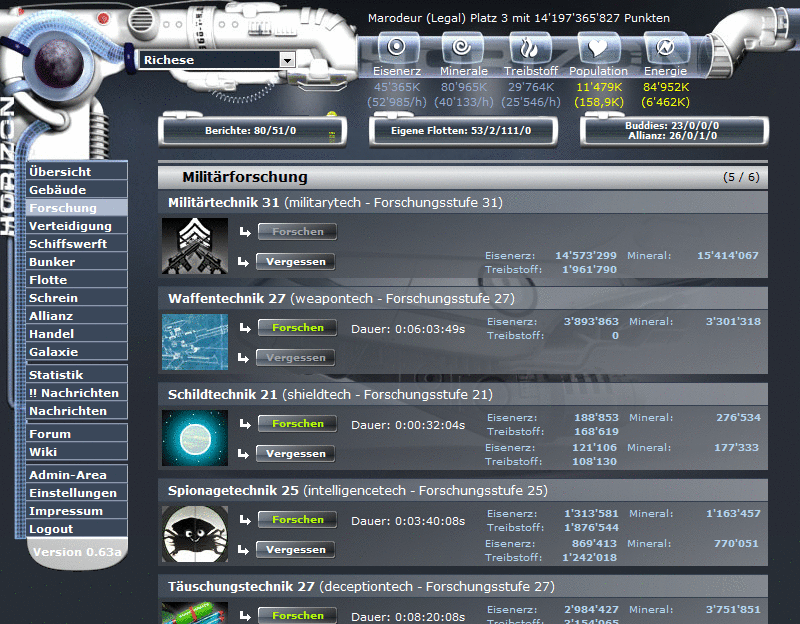Click the Minerale resource icon
Viewport: 800px width, 624px height.
click(x=464, y=45)
